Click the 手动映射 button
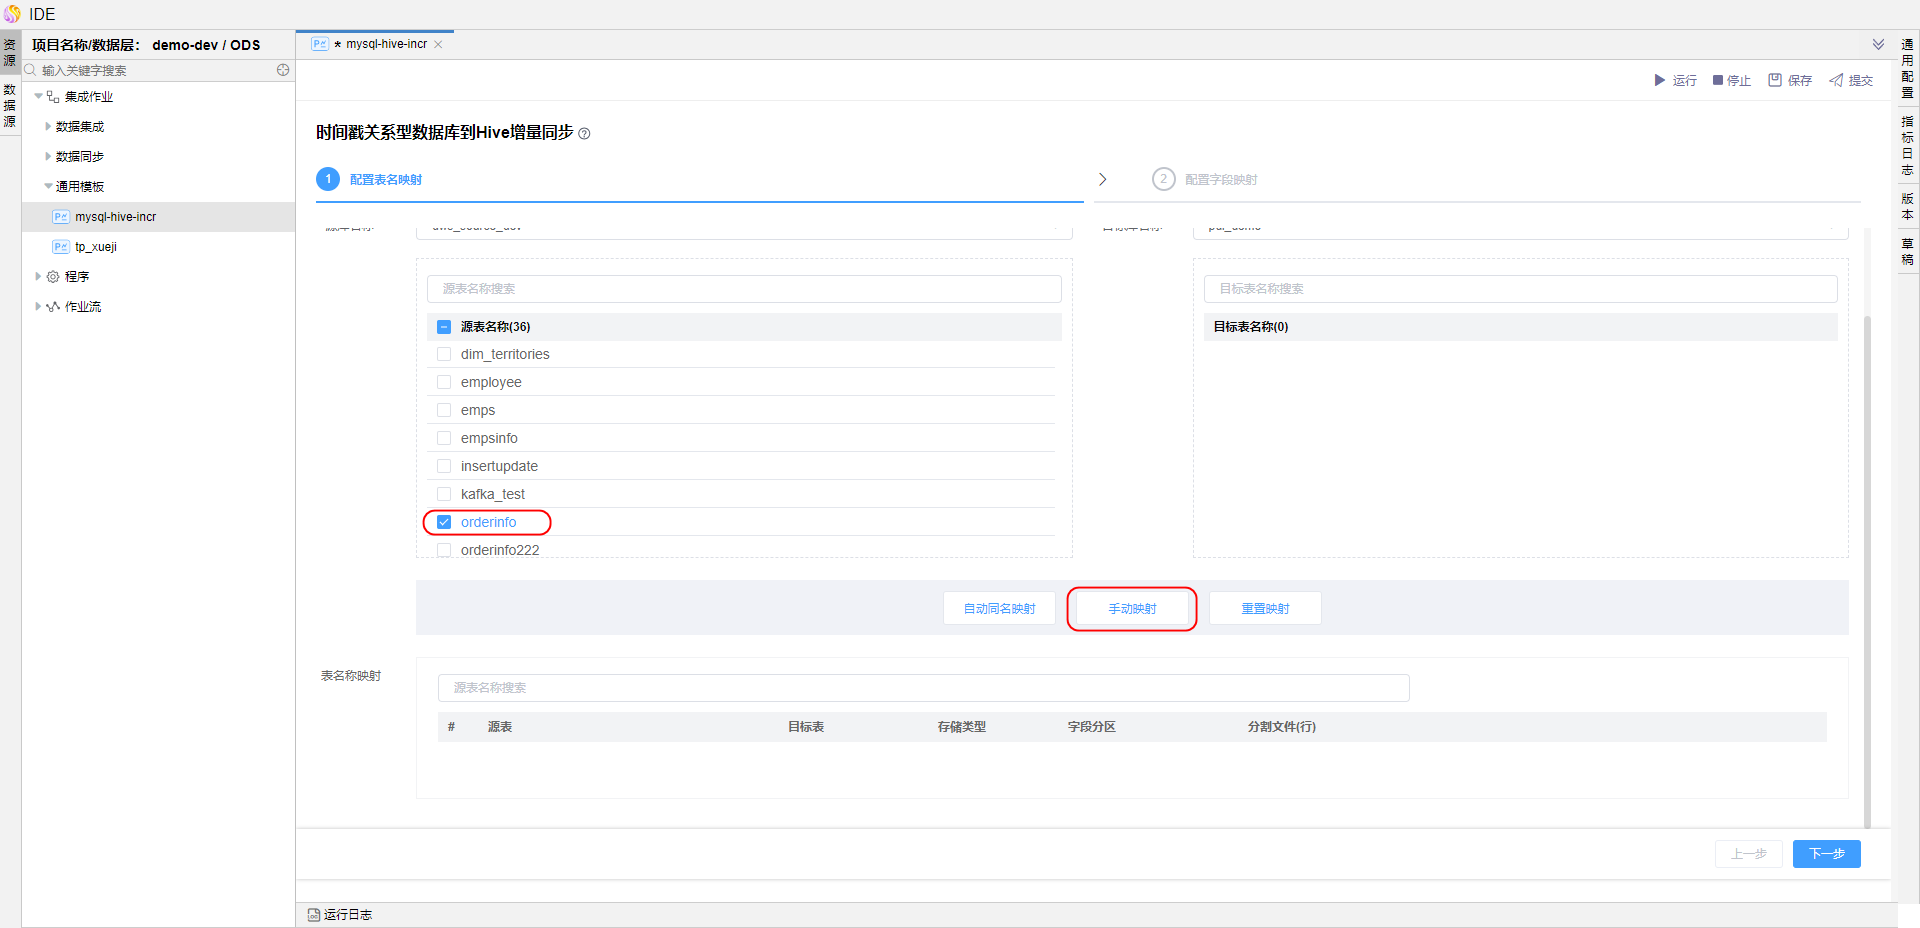This screenshot has width=1920, height=928. pyautogui.click(x=1132, y=608)
